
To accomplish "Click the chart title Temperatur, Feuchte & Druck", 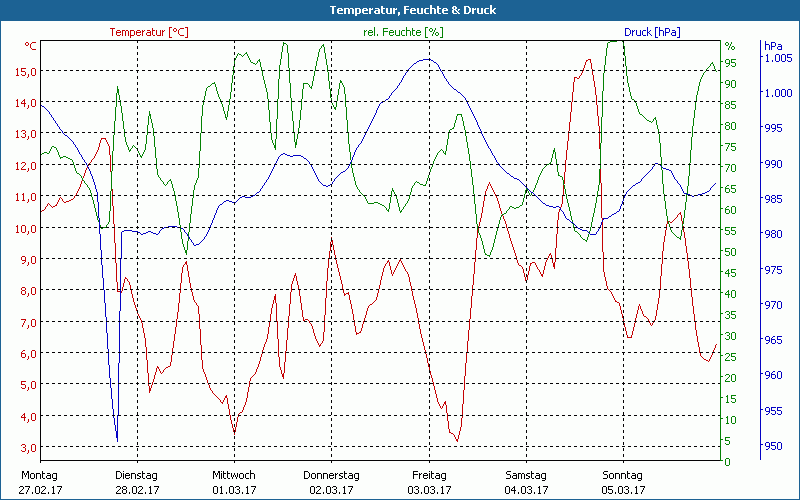I will pos(399,10).
